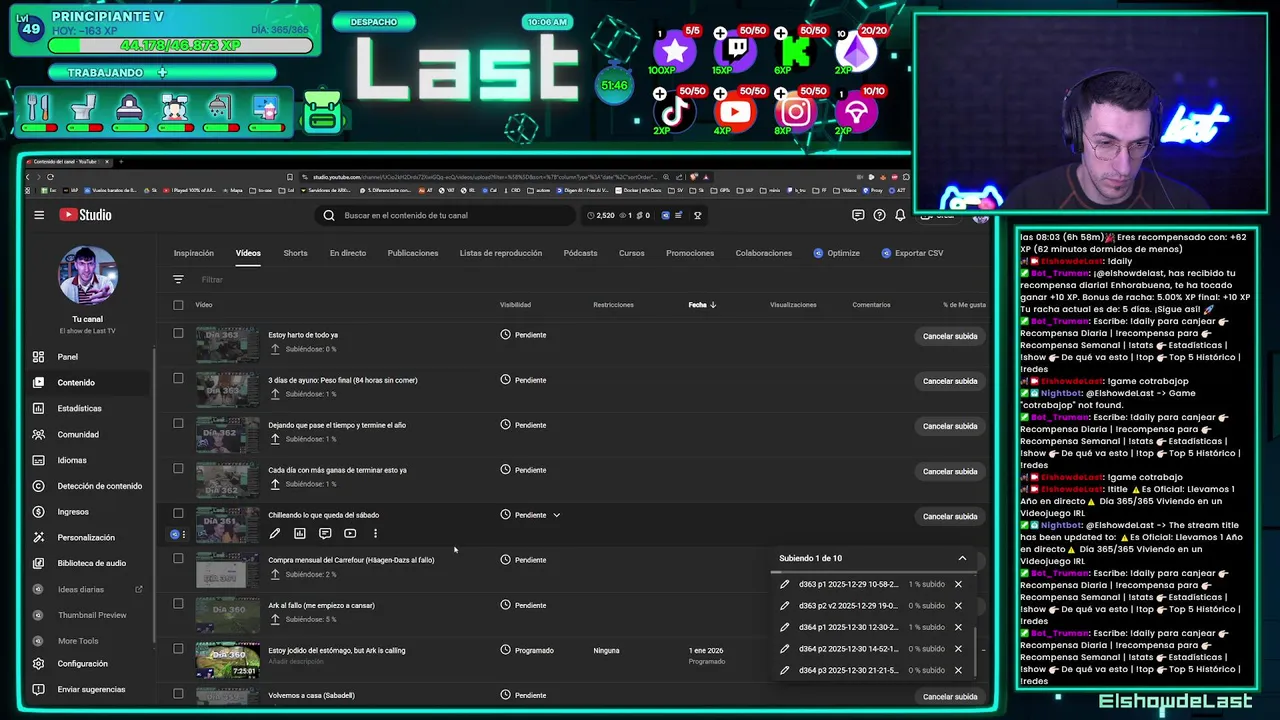This screenshot has height=720, width=1280.
Task: Click the green XP progress bar
Action: click(x=180, y=45)
